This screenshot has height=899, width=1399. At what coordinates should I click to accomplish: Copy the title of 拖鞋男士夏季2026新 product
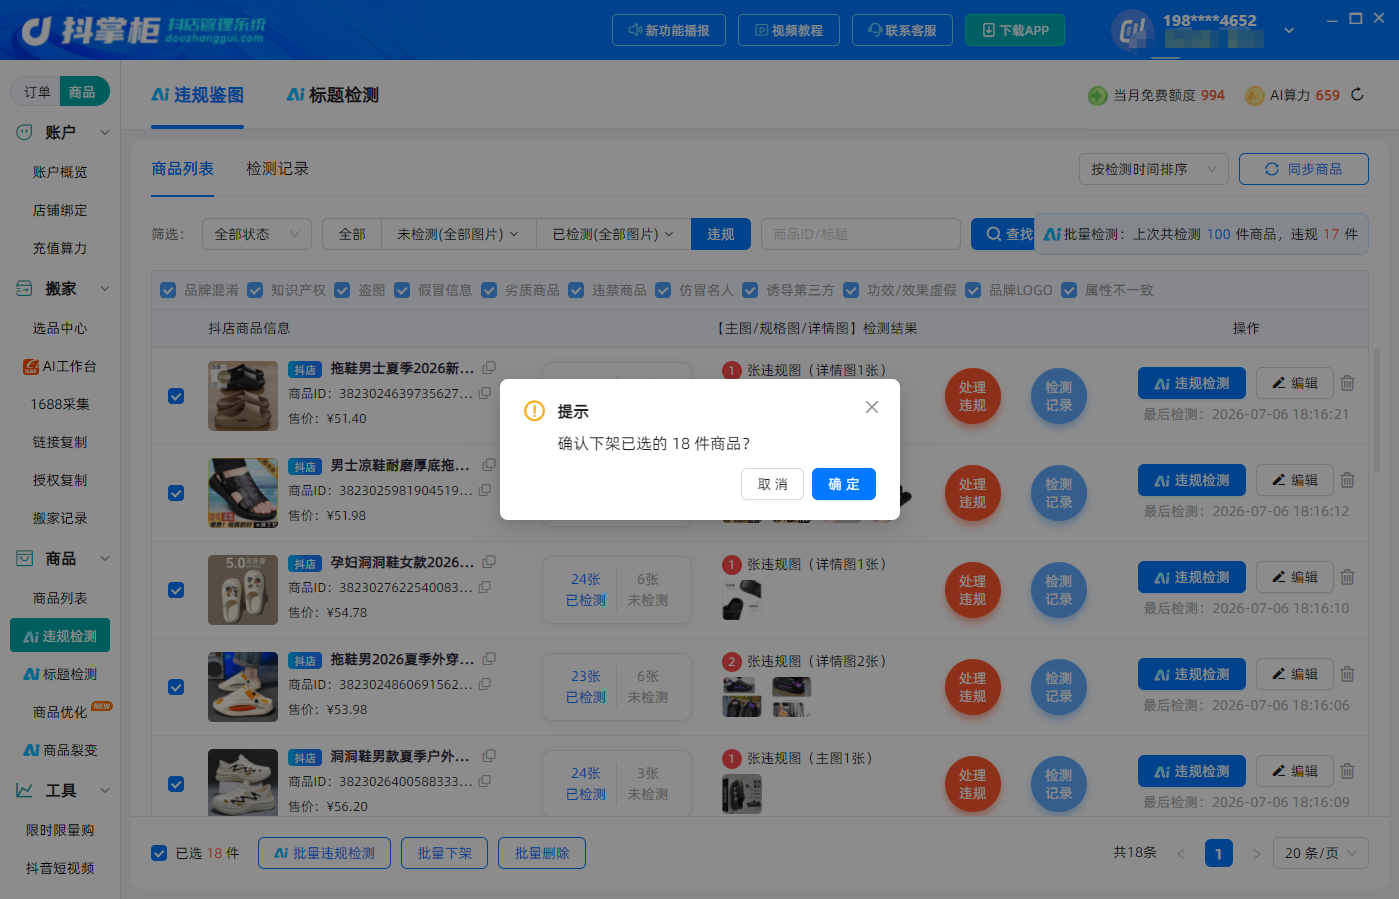[489, 368]
